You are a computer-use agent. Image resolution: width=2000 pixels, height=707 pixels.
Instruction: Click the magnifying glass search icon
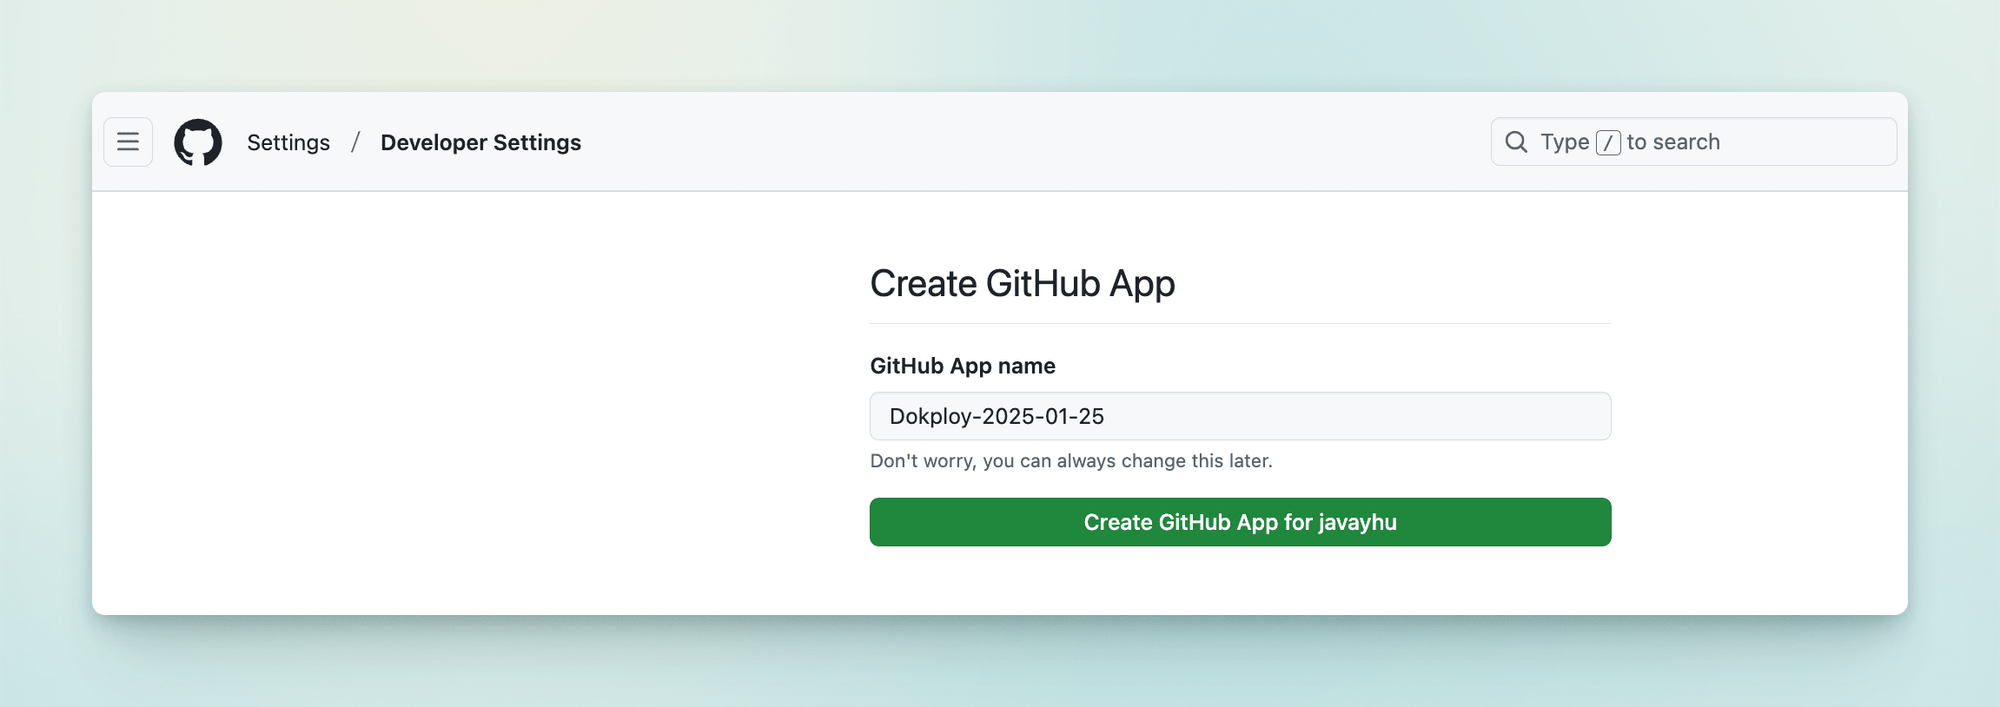(1516, 142)
